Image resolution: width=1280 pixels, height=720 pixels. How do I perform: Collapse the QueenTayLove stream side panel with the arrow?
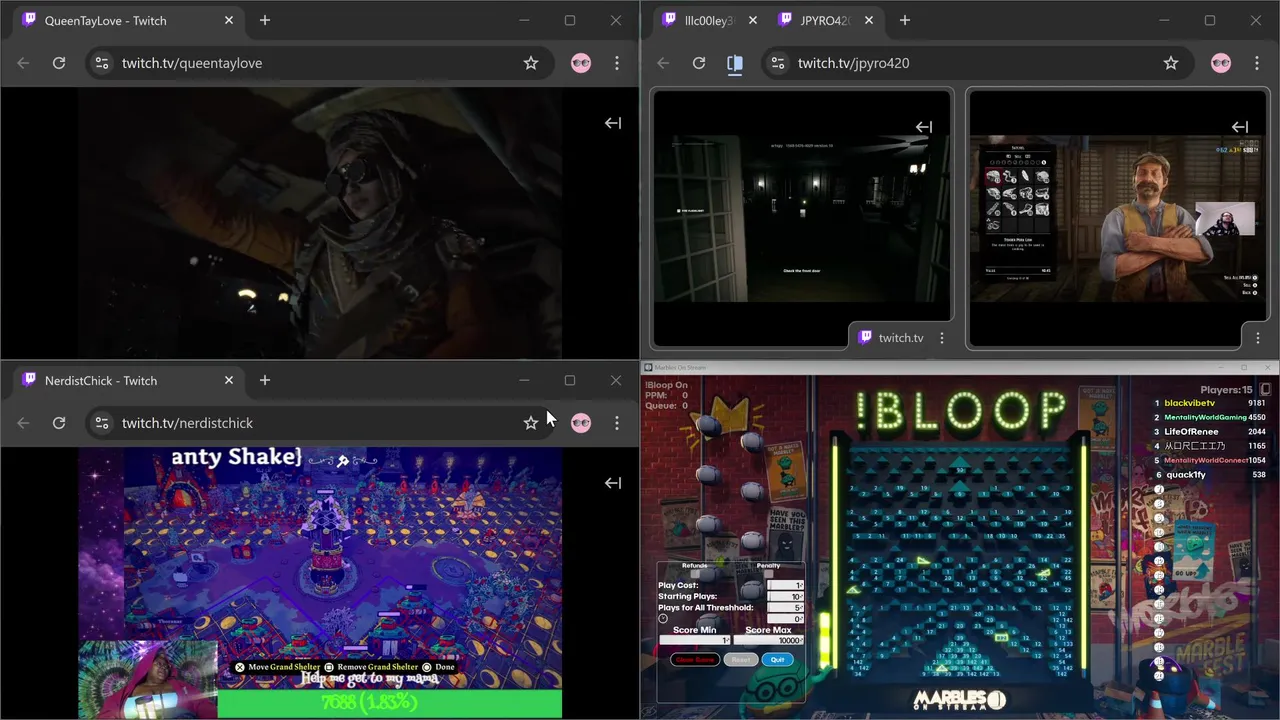pos(613,123)
